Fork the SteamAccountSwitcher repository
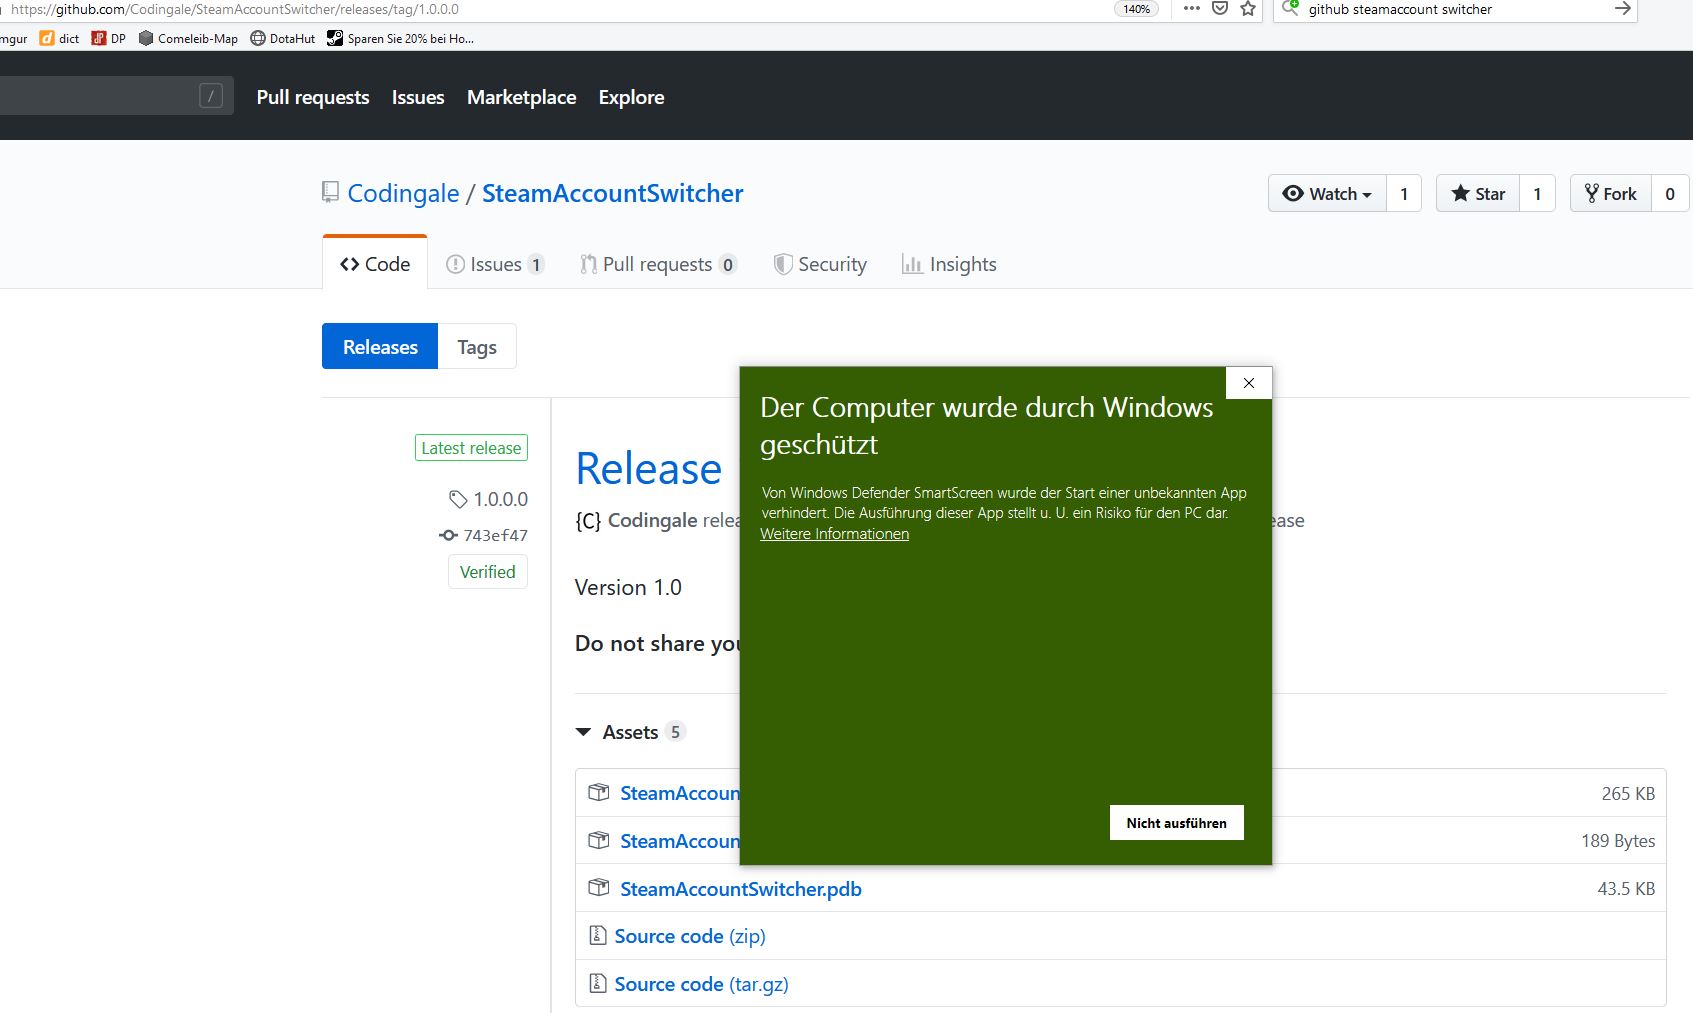1693x1013 pixels. [1611, 194]
